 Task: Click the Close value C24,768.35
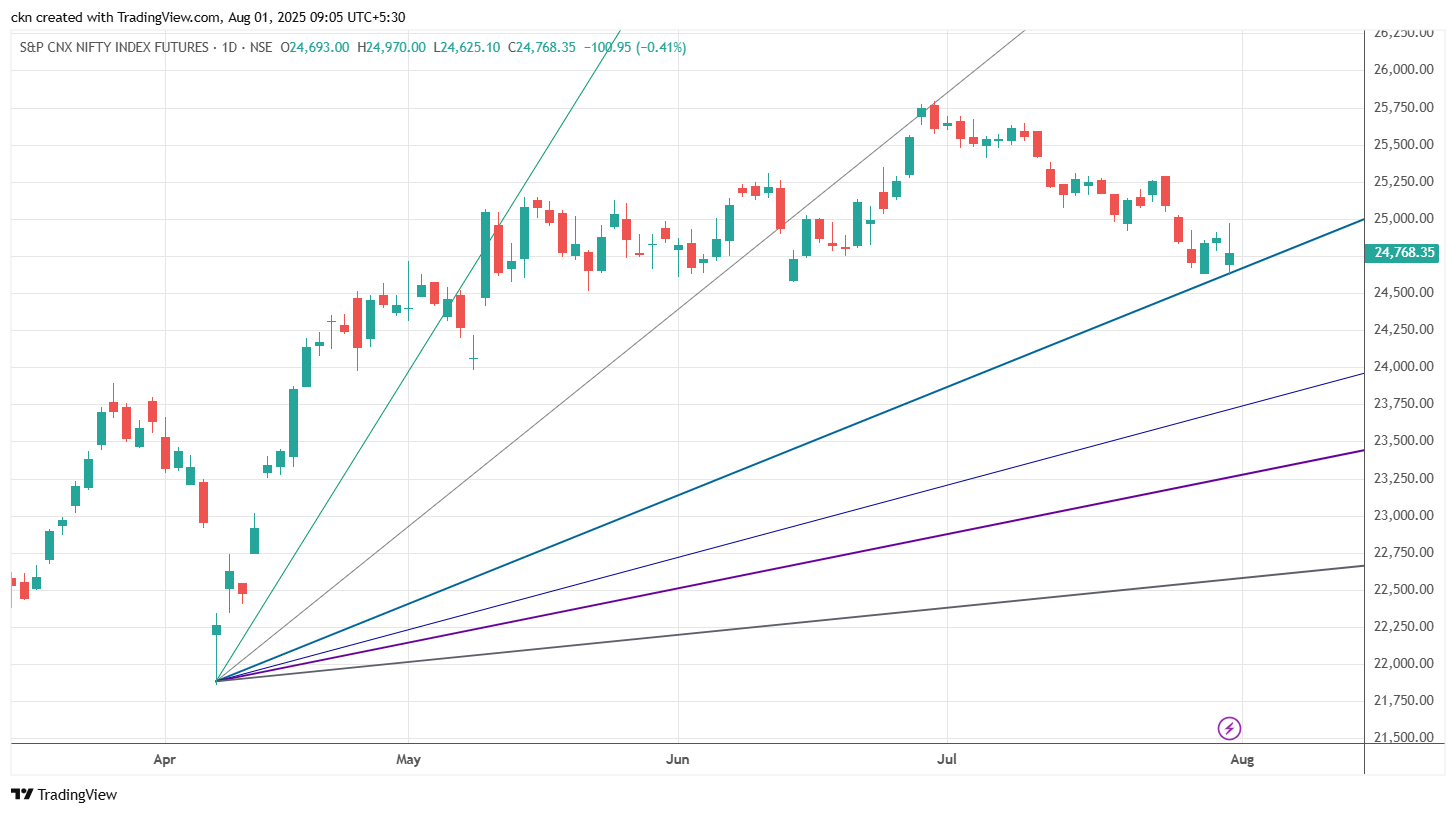[x=542, y=47]
